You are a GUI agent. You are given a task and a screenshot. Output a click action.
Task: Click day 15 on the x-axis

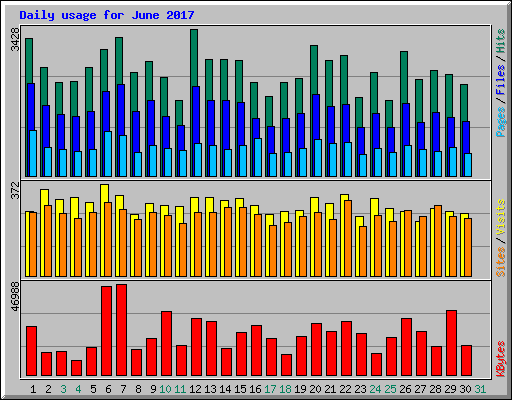click(240, 389)
